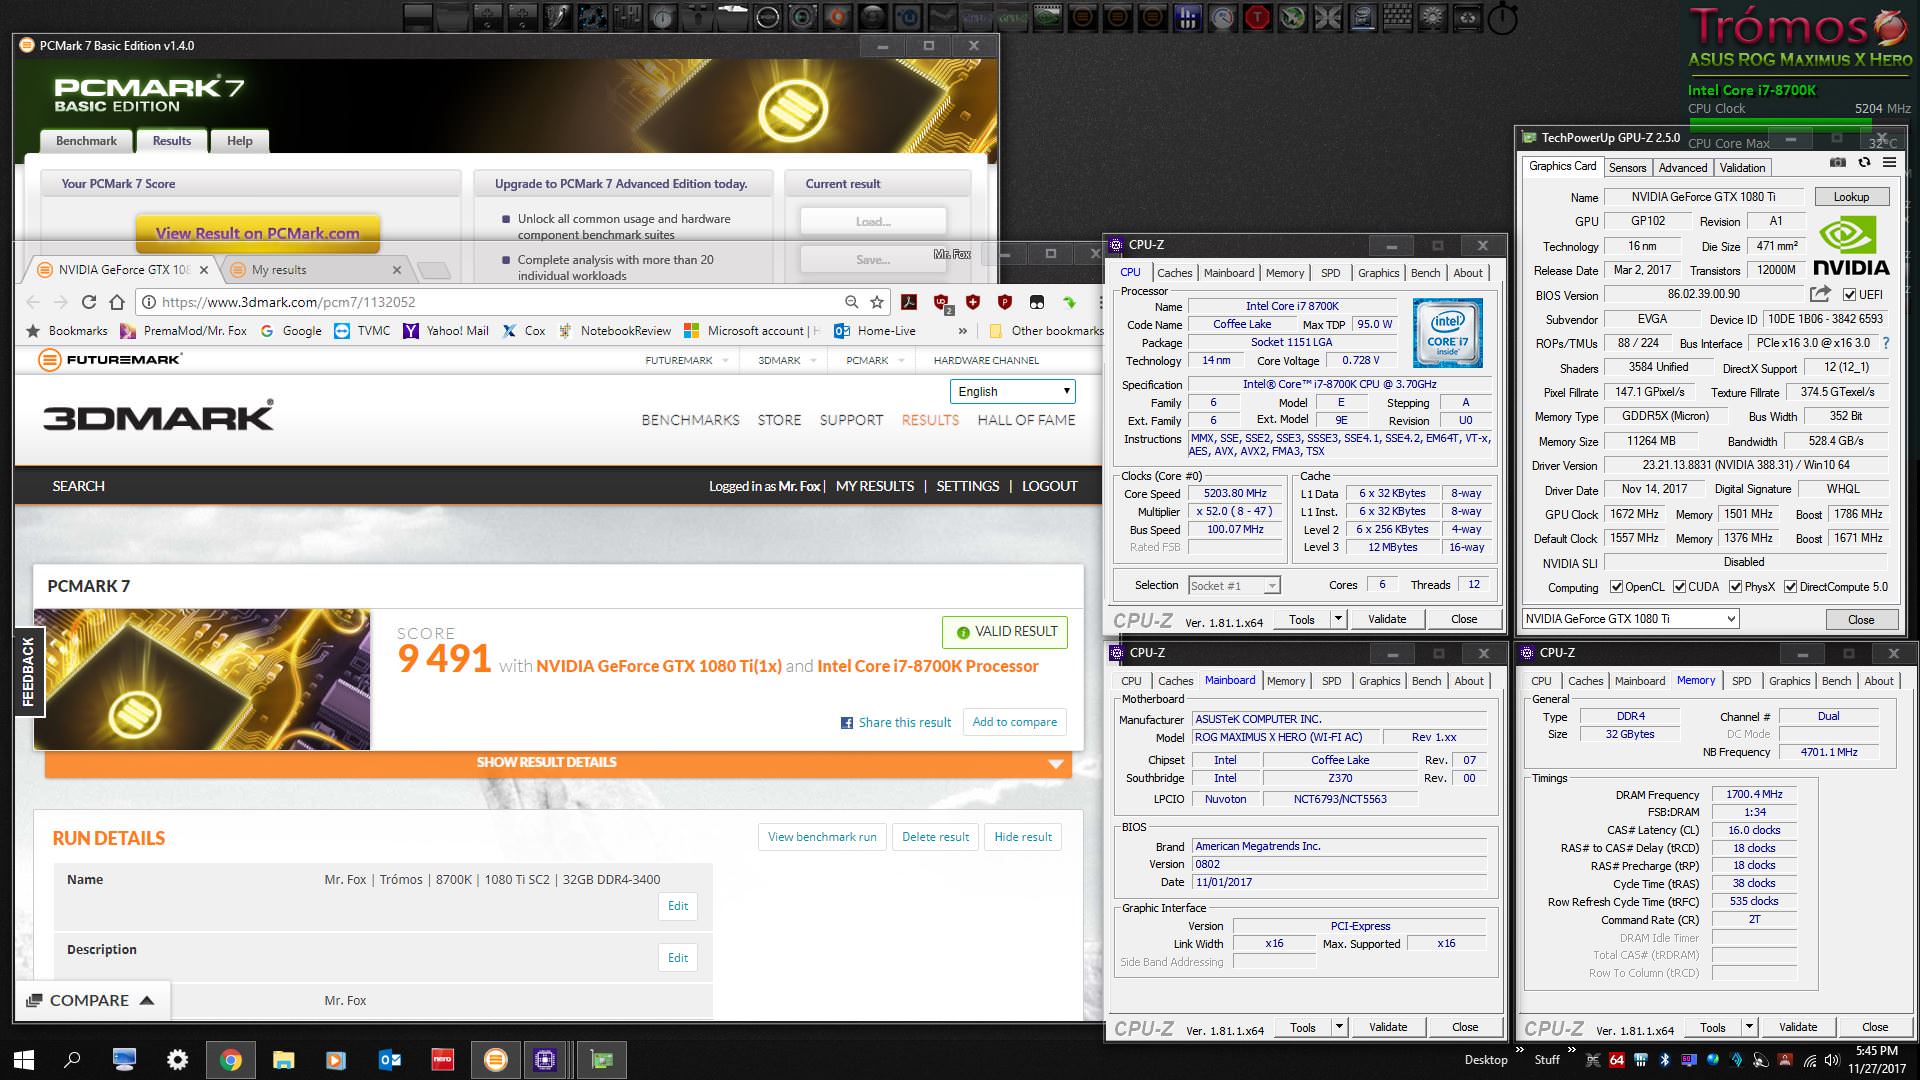Reload the 3DMark page in Chrome

tap(89, 302)
